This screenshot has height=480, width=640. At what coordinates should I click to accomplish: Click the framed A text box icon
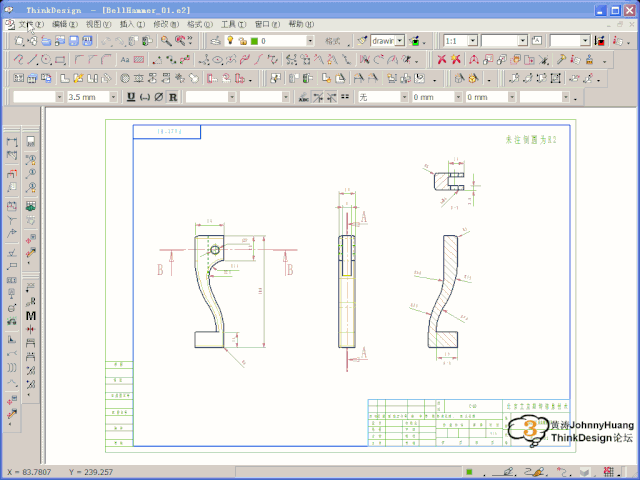click(537, 41)
